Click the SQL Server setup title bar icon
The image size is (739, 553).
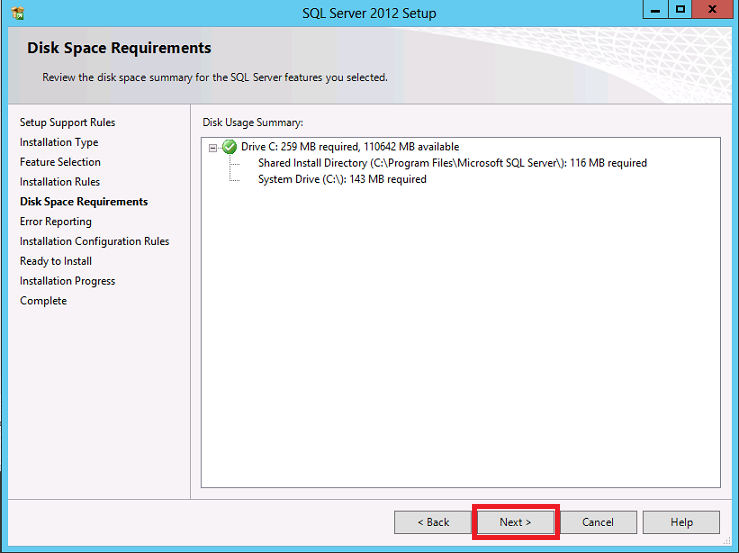coord(18,13)
